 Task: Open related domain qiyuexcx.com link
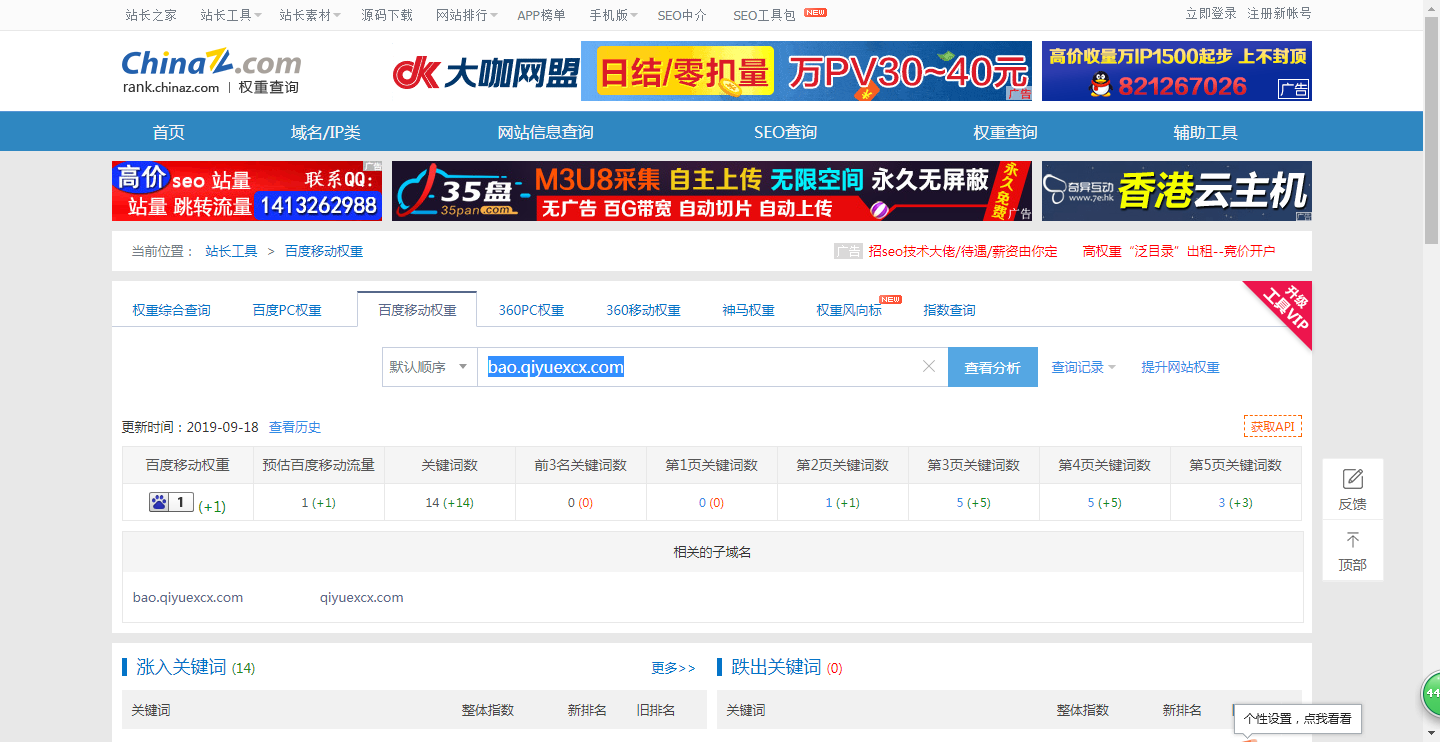coord(361,597)
